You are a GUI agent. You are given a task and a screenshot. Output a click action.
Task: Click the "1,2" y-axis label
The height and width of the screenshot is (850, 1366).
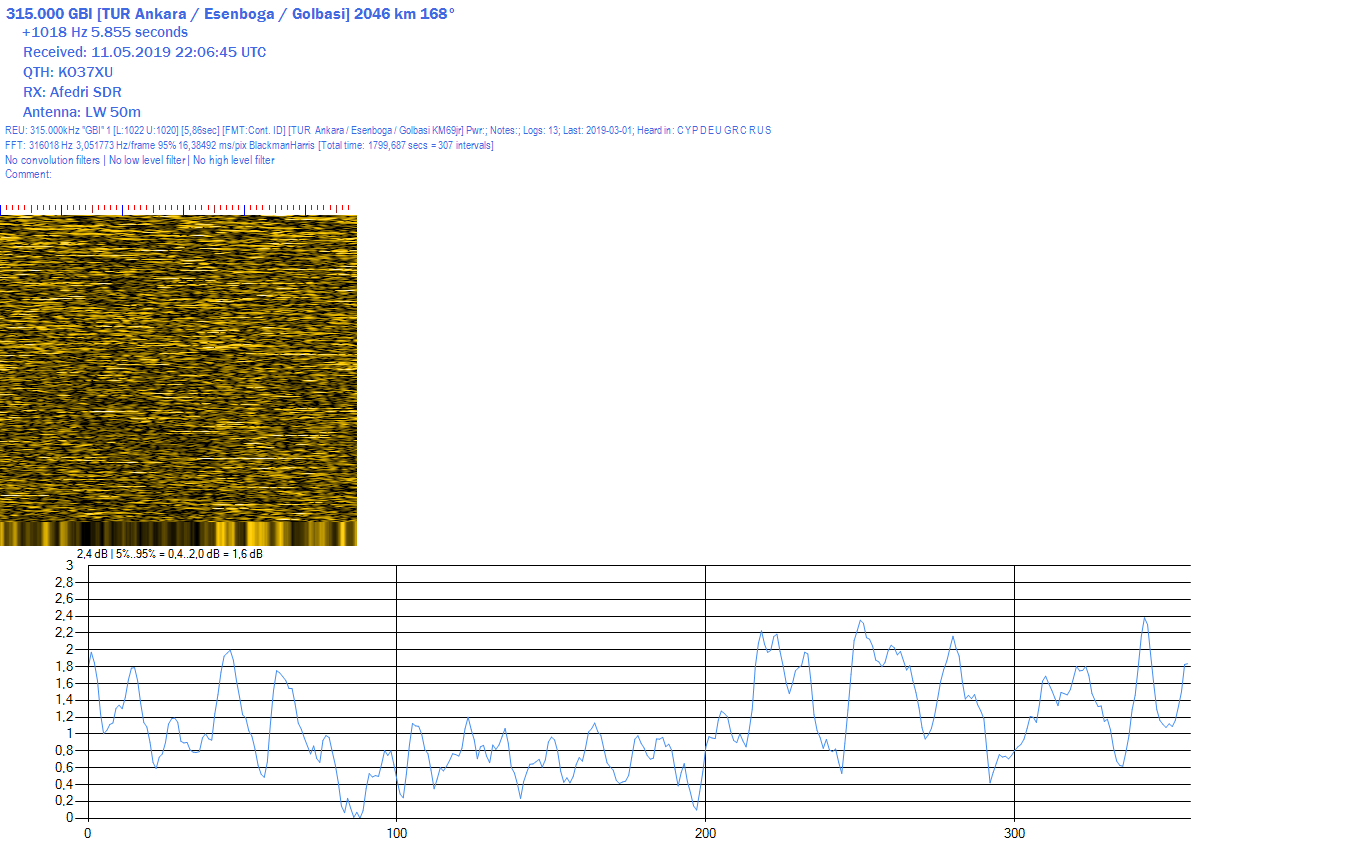[64, 717]
